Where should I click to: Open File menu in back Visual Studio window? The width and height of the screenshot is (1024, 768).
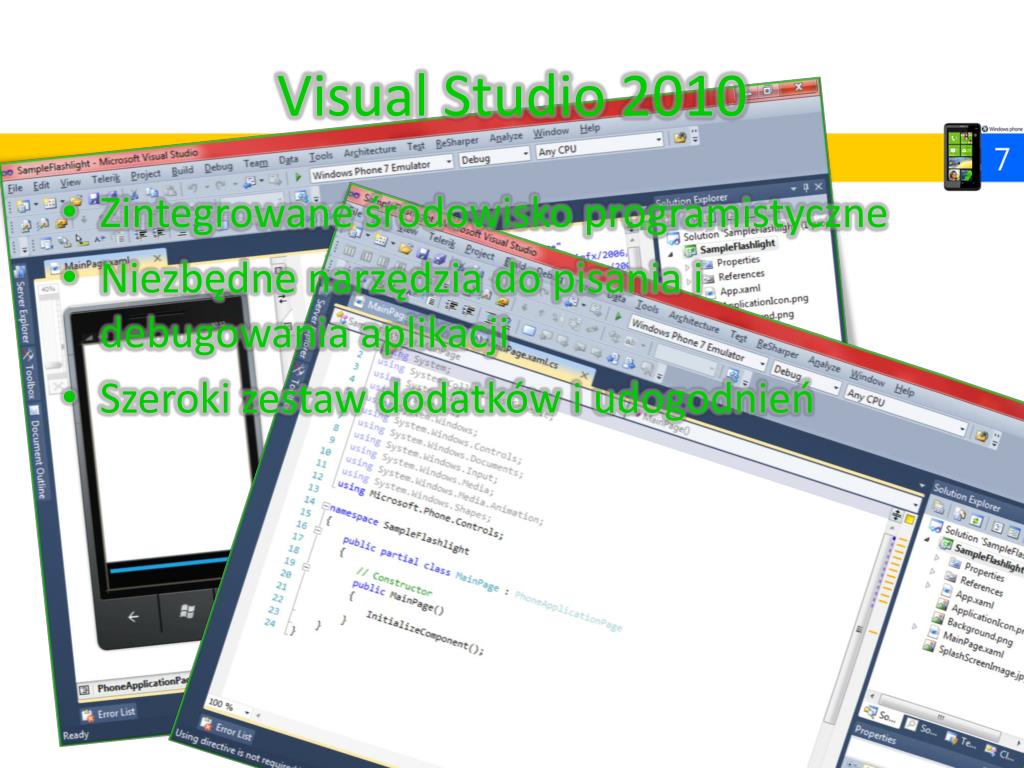pyautogui.click(x=14, y=187)
